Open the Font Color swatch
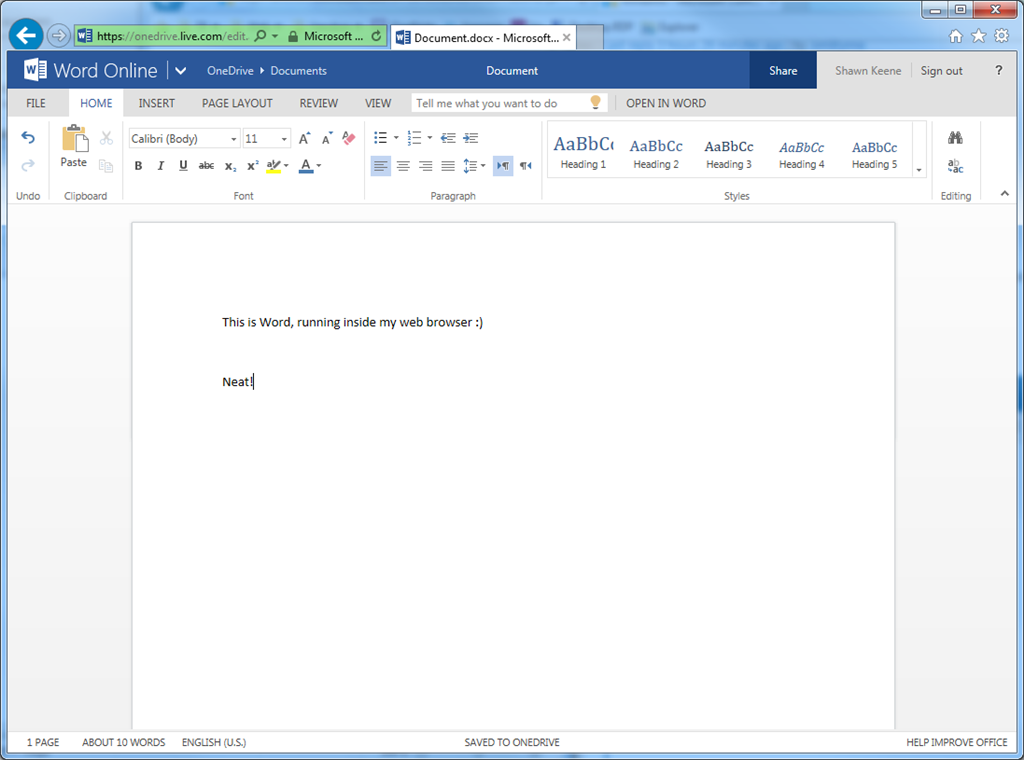Viewport: 1024px width, 760px height. pos(305,165)
